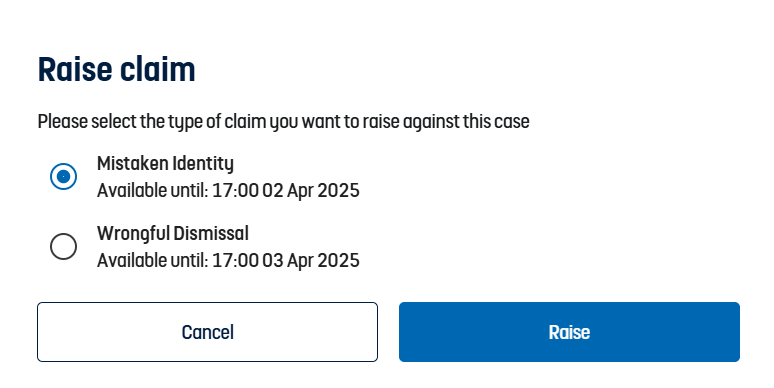Click the Raise claim heading

(x=116, y=69)
